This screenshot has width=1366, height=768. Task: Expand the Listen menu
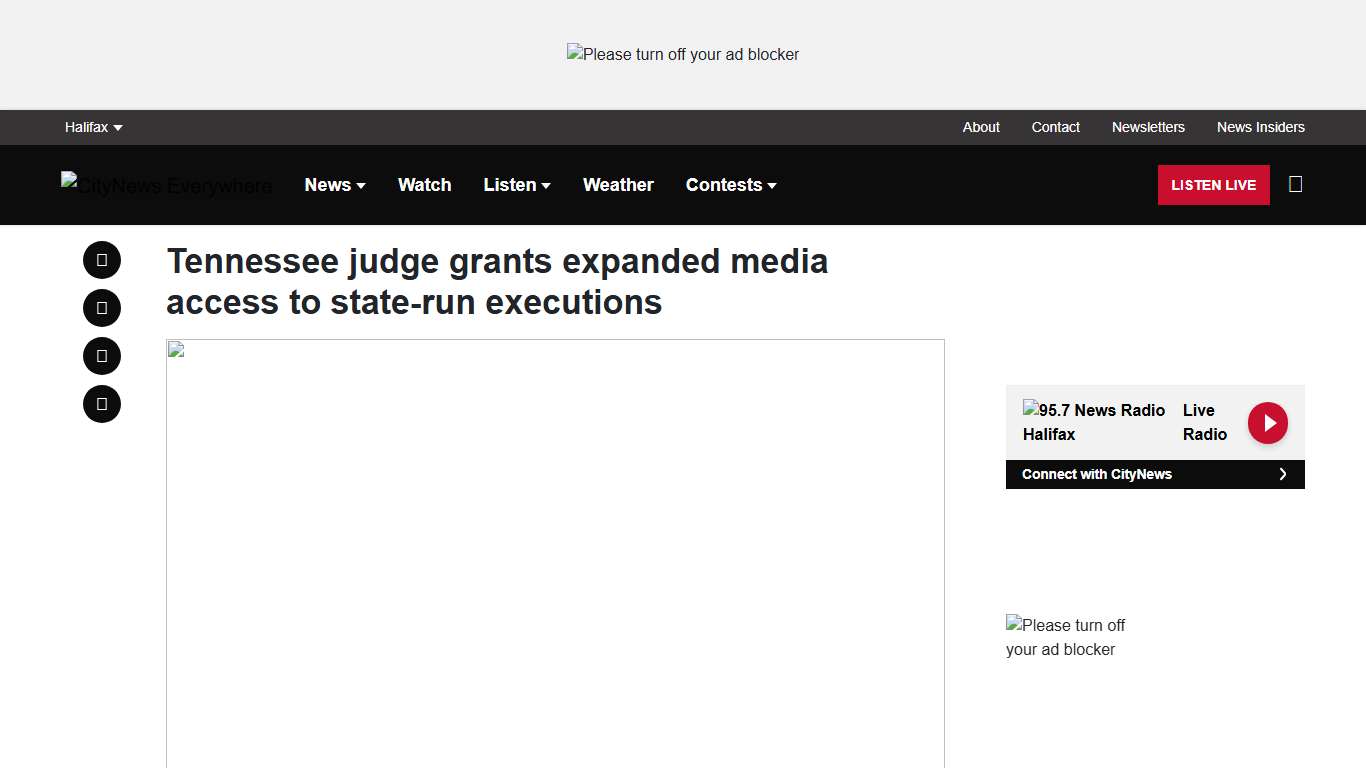(516, 185)
